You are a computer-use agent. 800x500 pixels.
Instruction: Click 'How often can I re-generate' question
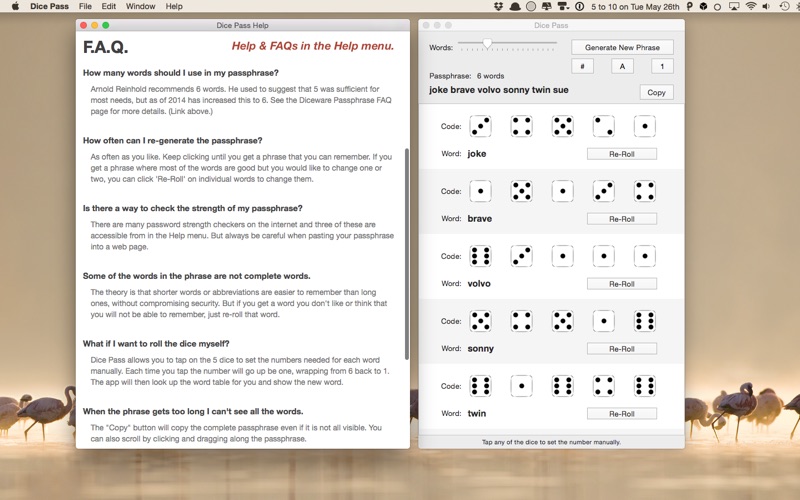pos(172,140)
